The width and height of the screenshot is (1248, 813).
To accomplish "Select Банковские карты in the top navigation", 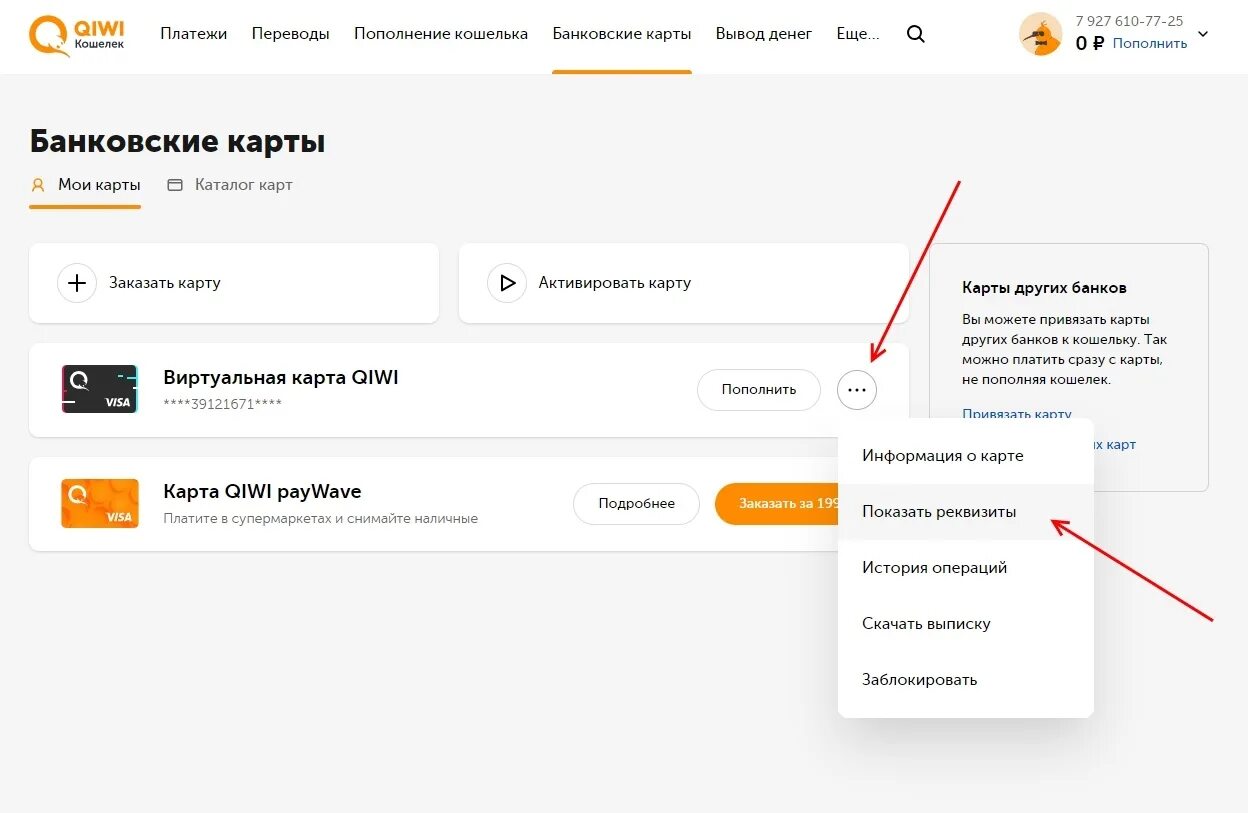I will [622, 34].
